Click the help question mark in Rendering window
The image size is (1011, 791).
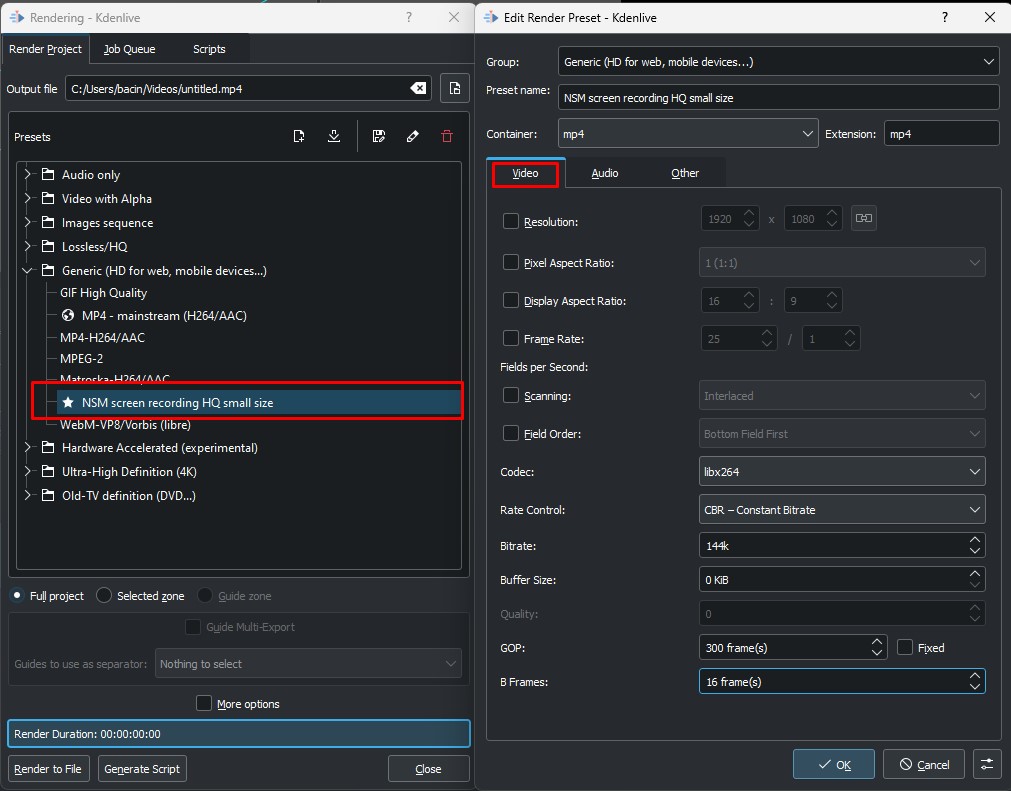click(x=409, y=17)
